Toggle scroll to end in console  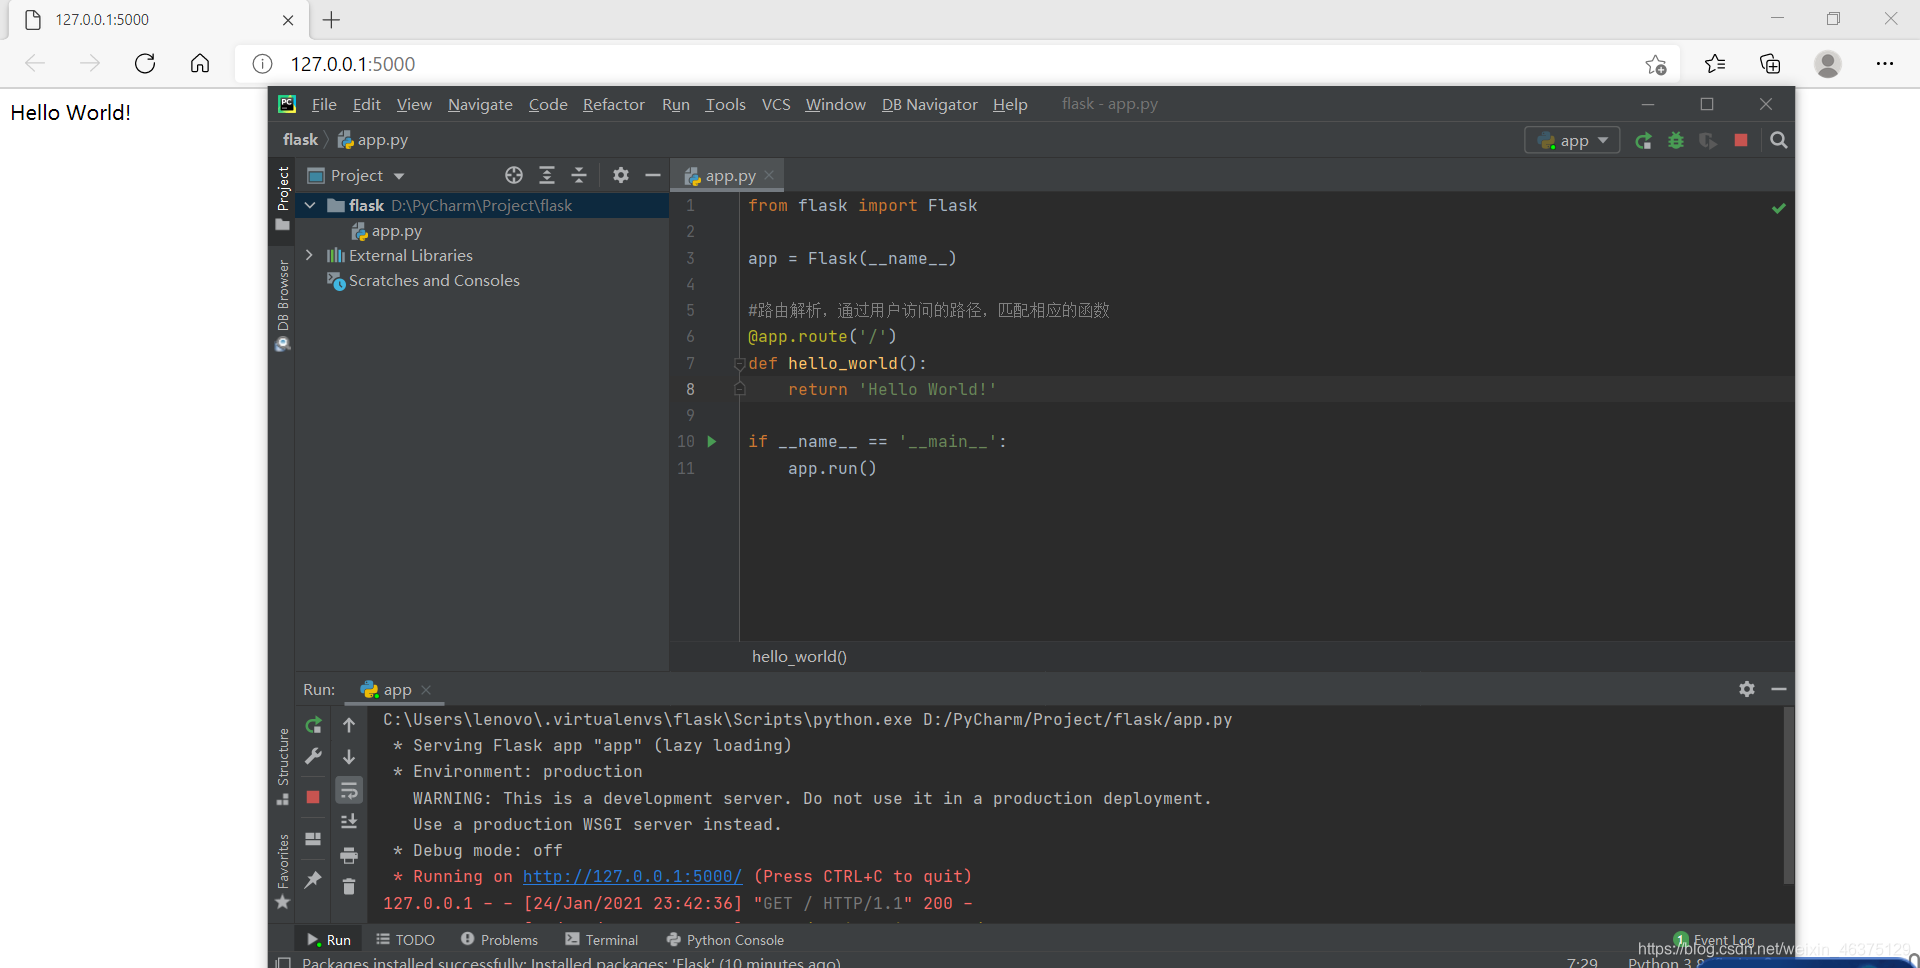pos(349,821)
